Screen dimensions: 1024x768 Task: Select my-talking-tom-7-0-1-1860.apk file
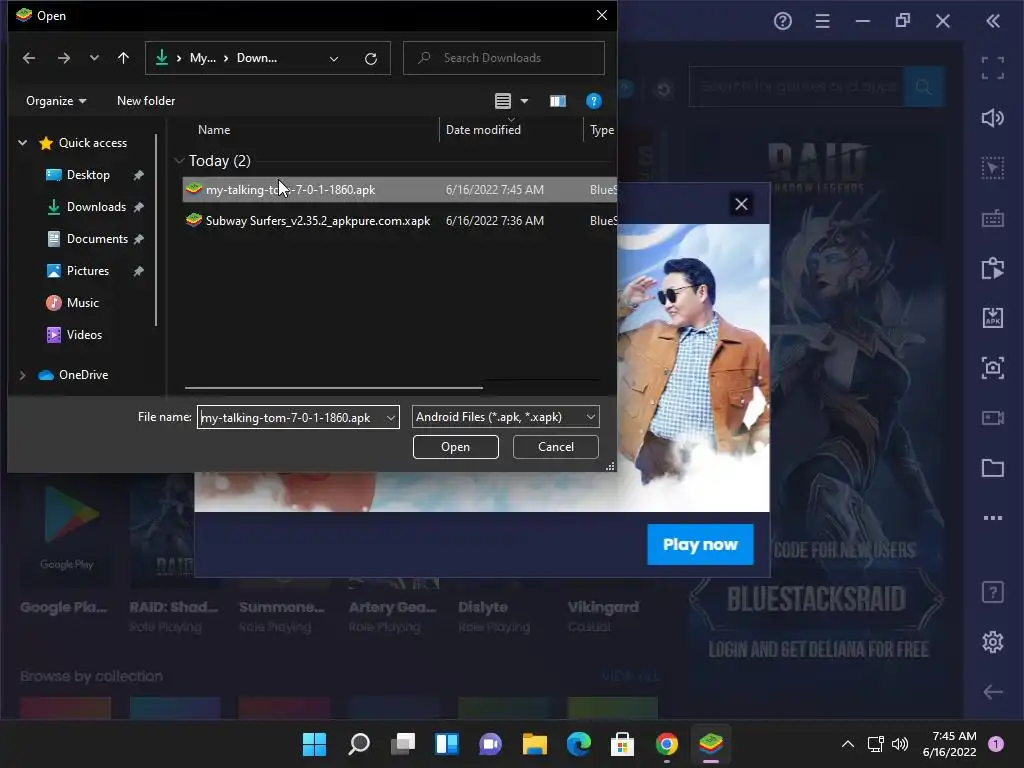[x=399, y=189]
